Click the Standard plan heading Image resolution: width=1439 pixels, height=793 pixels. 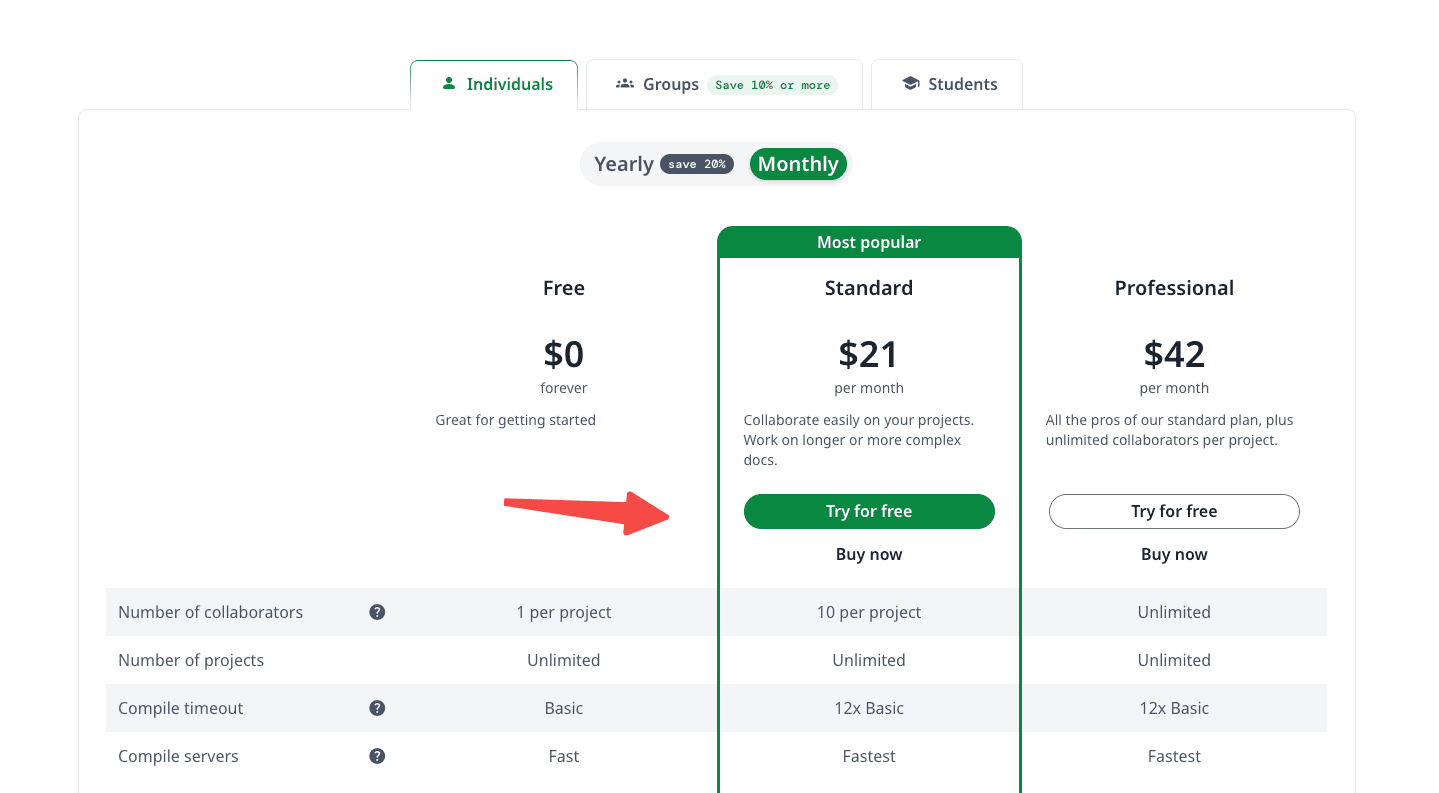[x=869, y=288]
